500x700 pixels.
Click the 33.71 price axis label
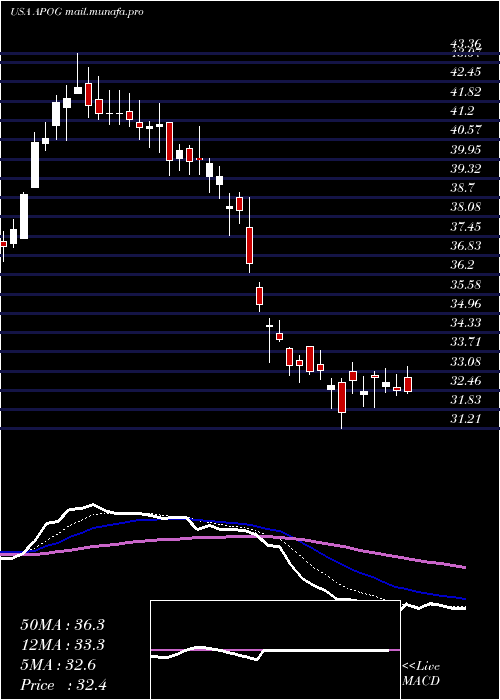[x=466, y=342]
